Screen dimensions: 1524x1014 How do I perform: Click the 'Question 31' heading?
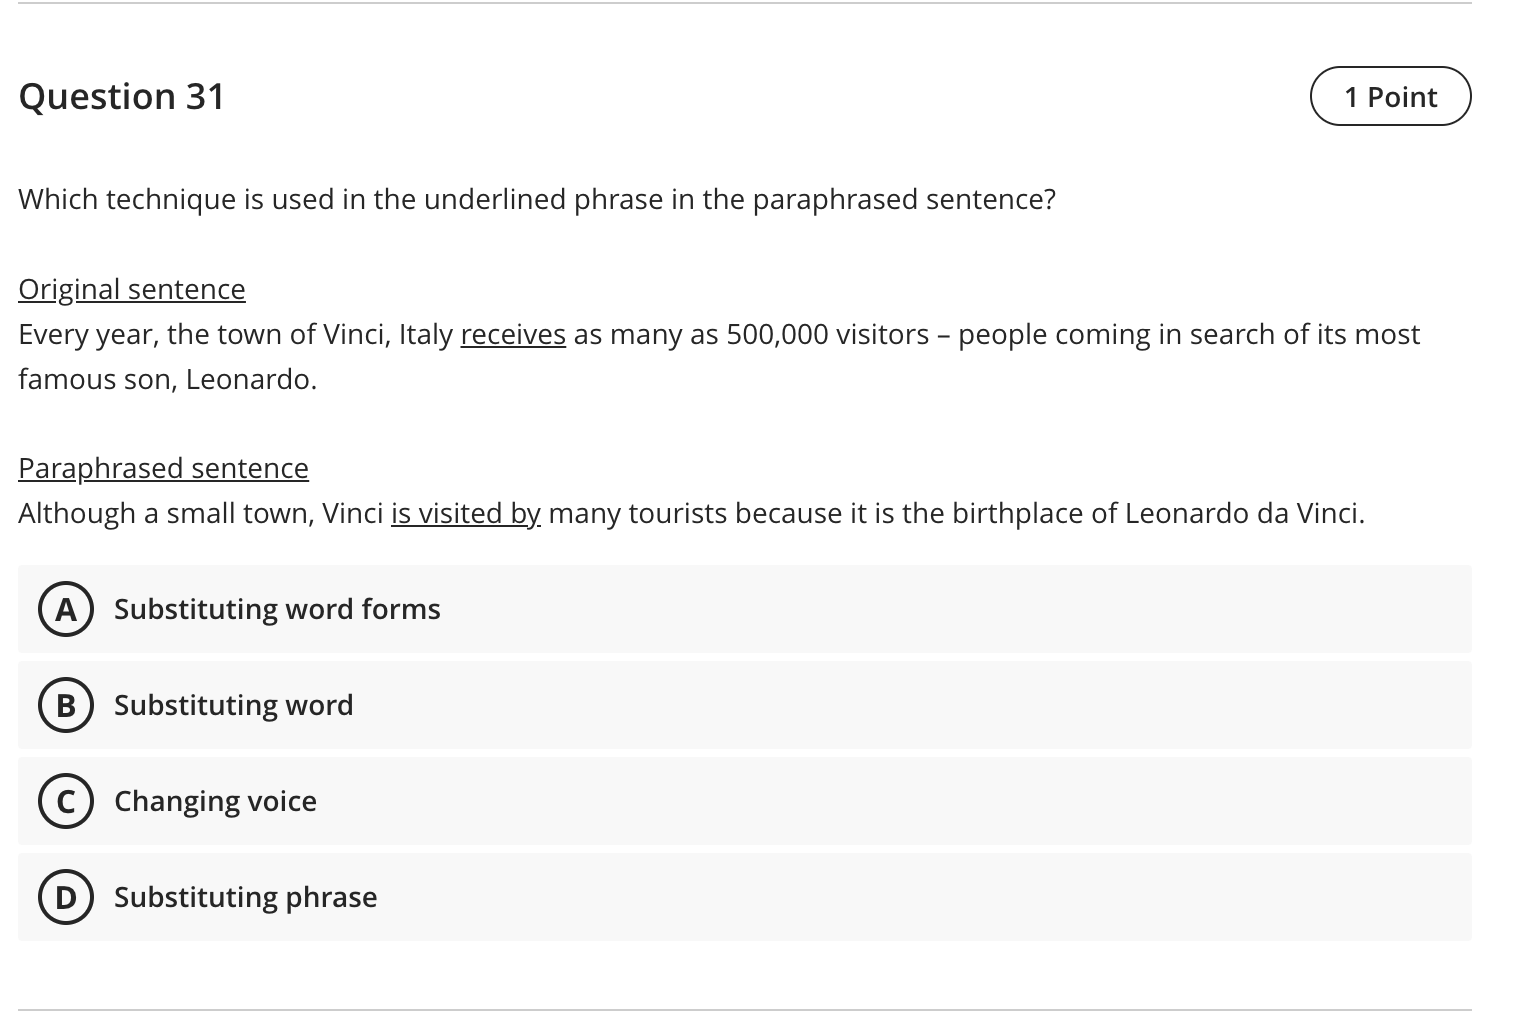pos(122,97)
